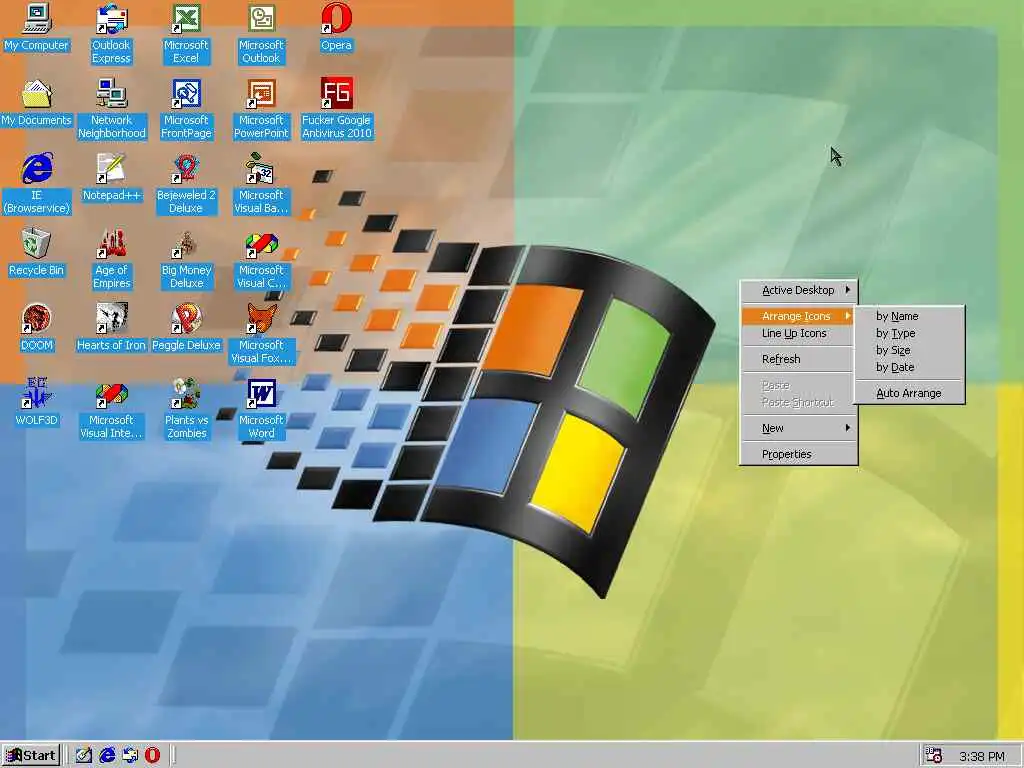Select the Recycle Bin icon
This screenshot has height=768, width=1024.
[37, 253]
